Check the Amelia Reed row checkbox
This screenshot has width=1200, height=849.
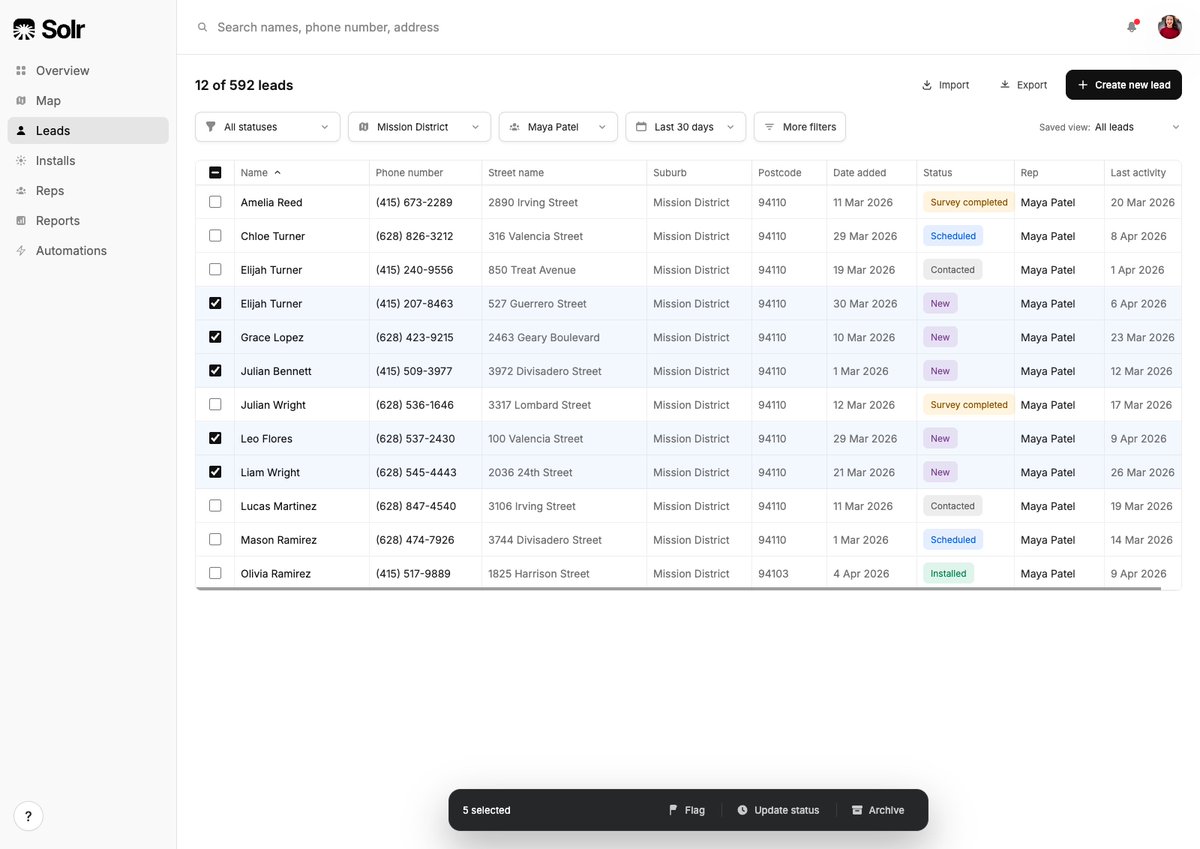(215, 202)
